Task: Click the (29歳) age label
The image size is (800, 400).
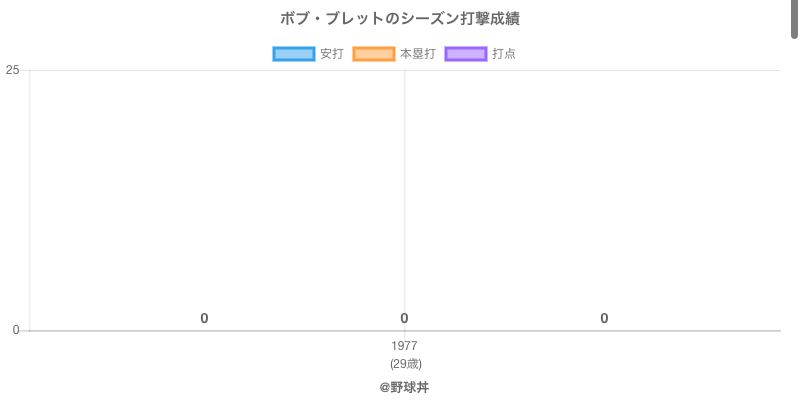Action: pos(405,363)
